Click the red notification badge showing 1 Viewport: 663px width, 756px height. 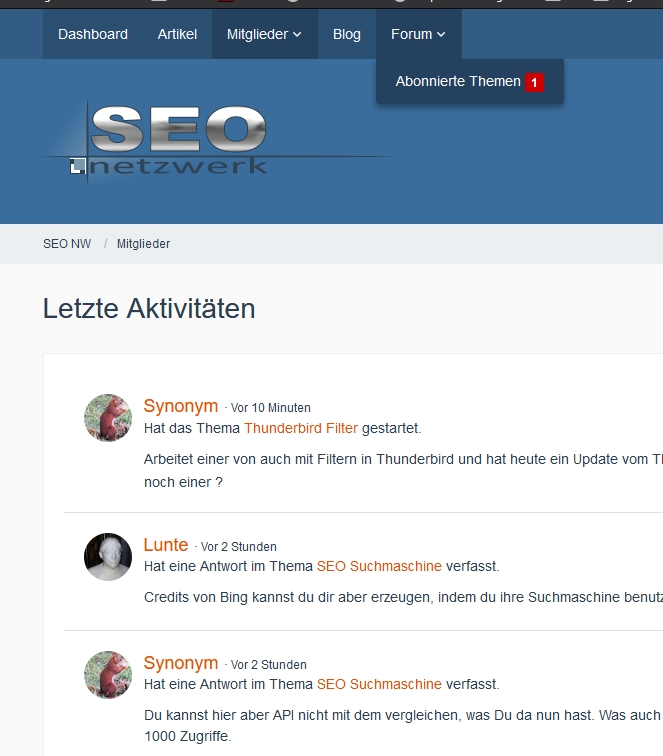[534, 82]
